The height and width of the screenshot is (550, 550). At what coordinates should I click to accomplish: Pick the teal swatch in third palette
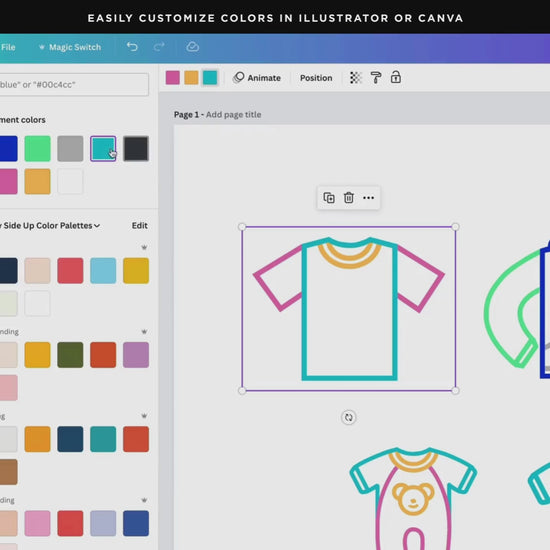point(103,439)
